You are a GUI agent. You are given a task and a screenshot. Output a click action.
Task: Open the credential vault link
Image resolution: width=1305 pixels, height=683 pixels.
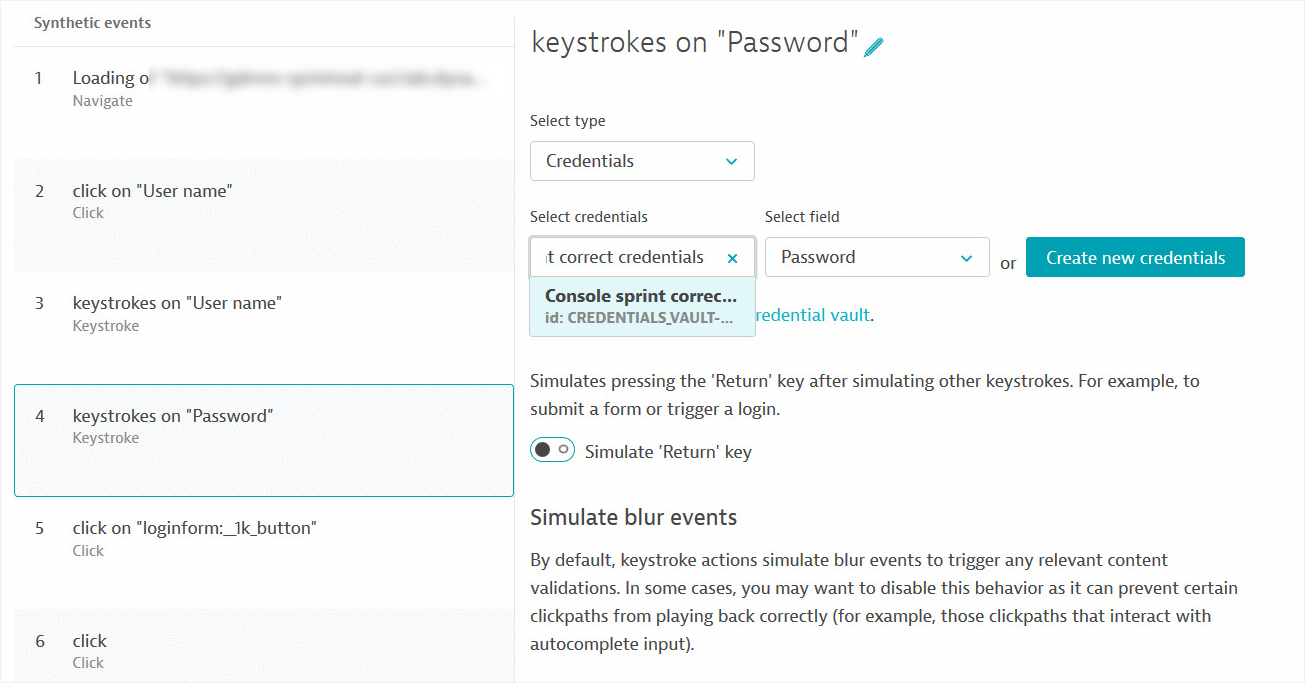coord(814,314)
